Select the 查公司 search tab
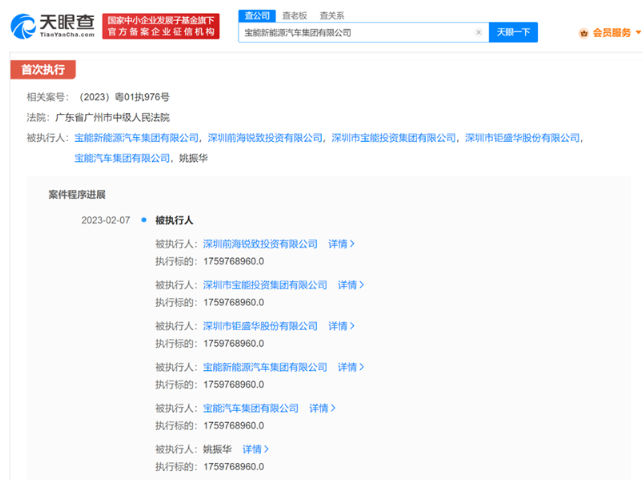 click(257, 16)
